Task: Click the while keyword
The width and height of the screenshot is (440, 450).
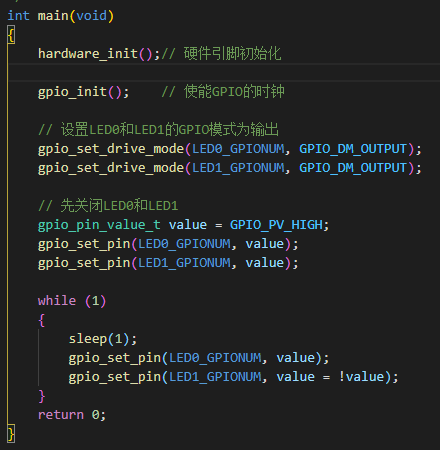Action: coord(57,301)
